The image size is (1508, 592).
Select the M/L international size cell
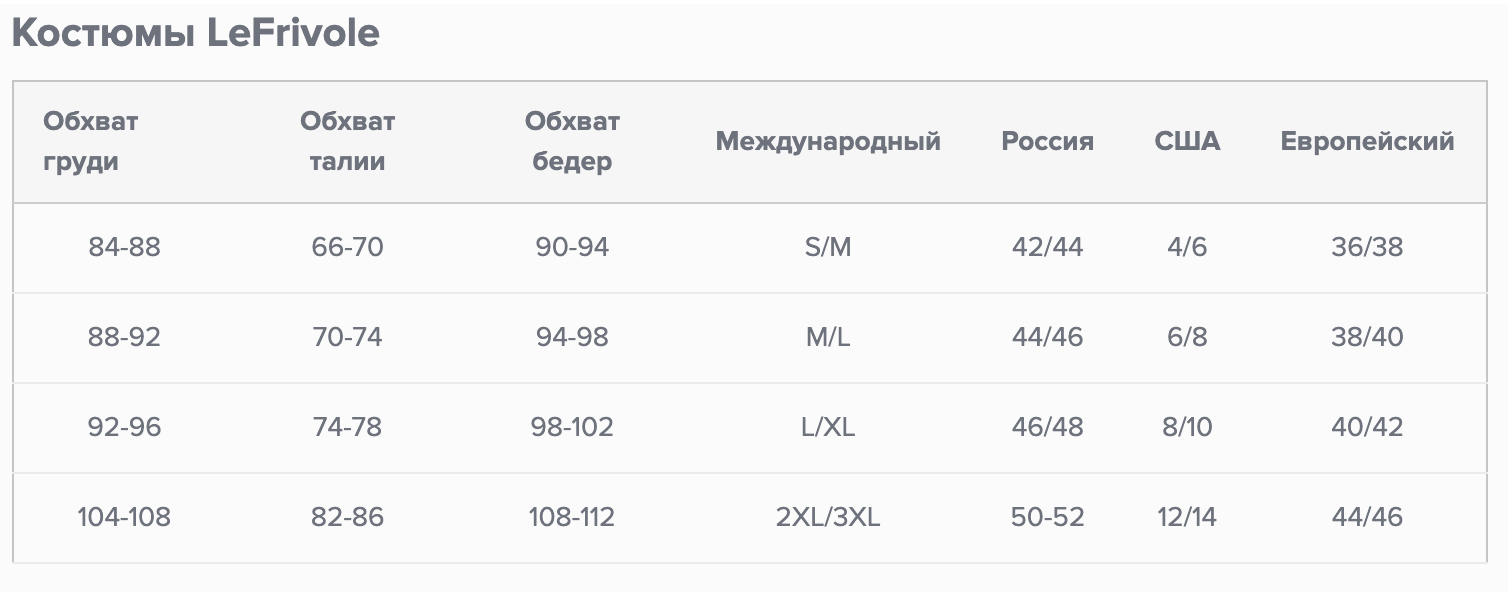point(828,337)
